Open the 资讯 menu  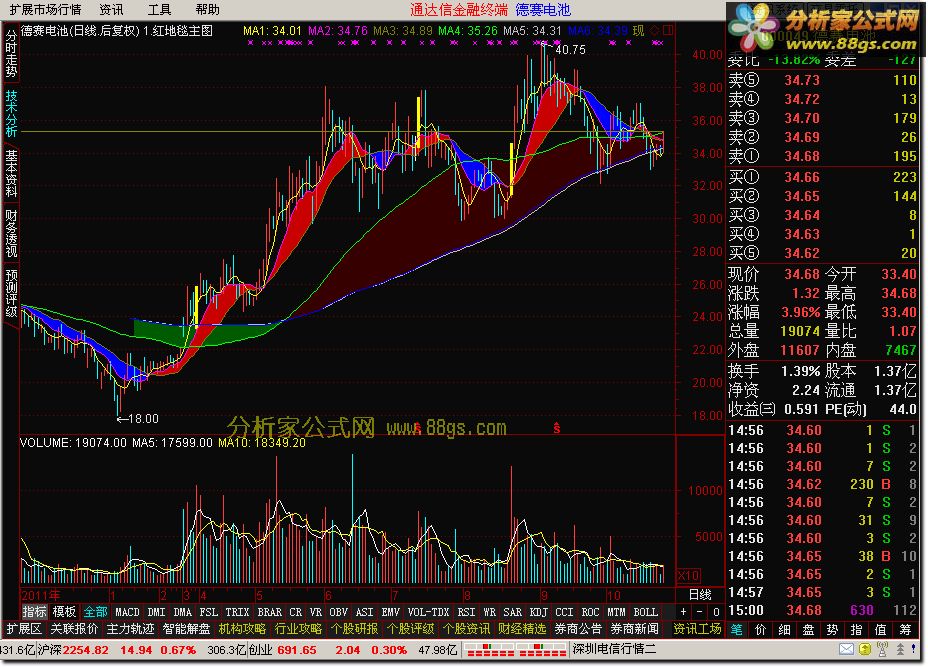click(111, 9)
